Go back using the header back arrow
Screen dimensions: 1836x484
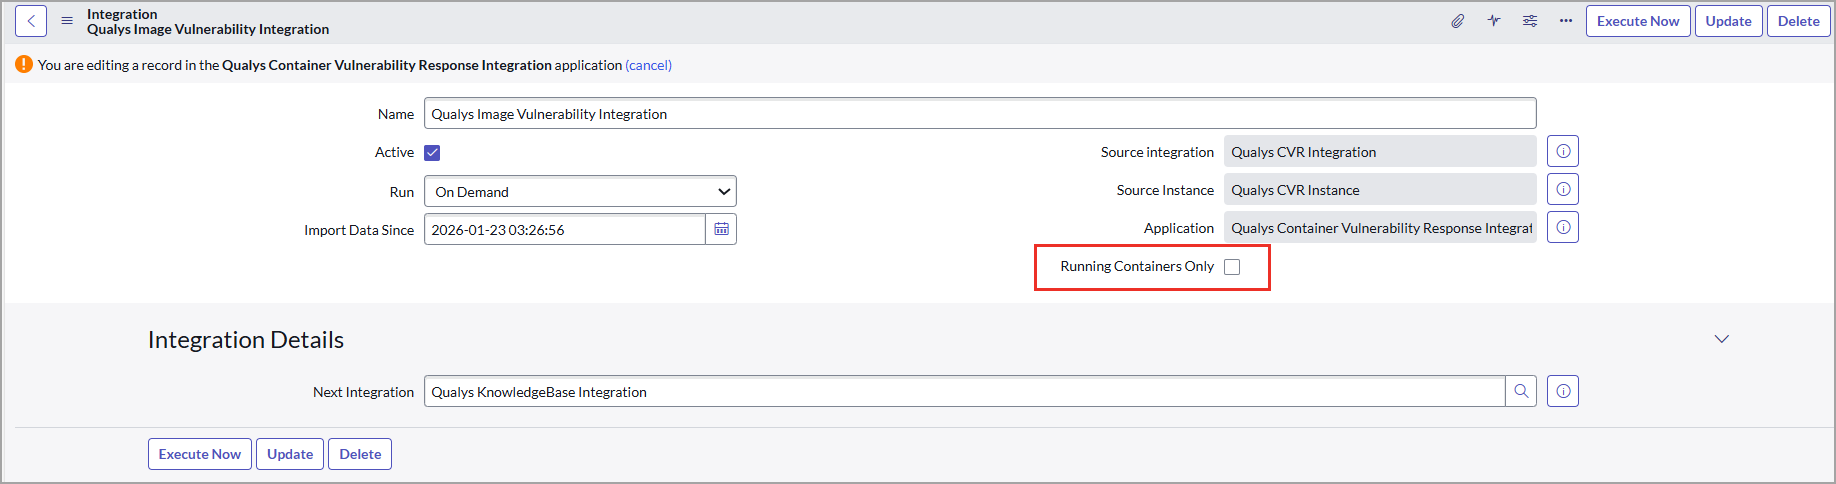31,21
